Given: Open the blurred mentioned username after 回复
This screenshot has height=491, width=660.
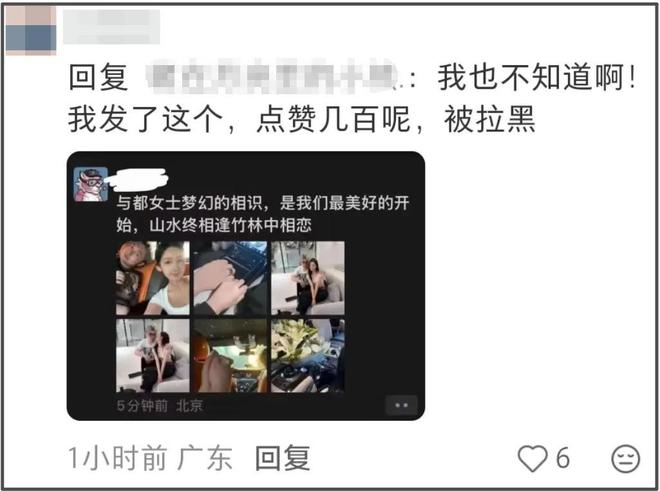Looking at the screenshot, I should pos(273,77).
